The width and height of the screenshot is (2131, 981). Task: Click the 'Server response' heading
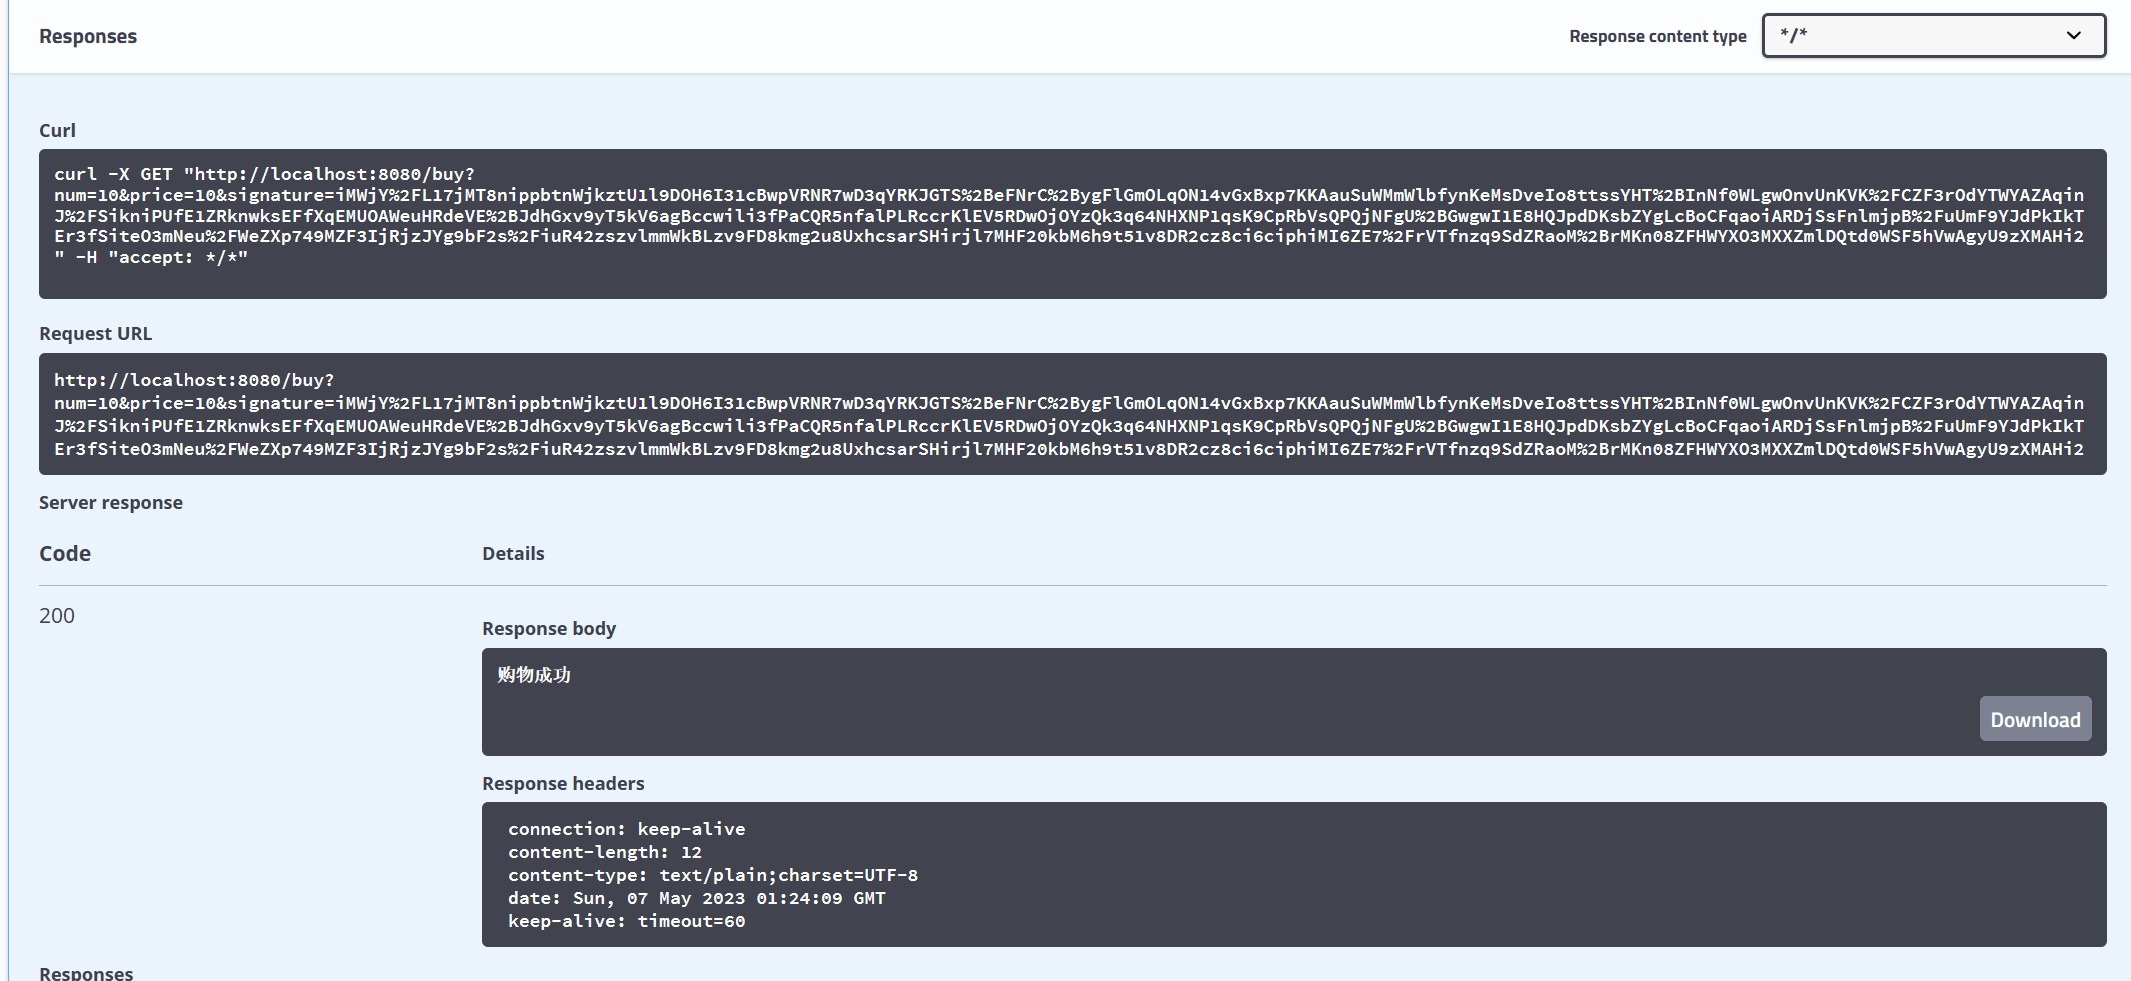[x=111, y=503]
